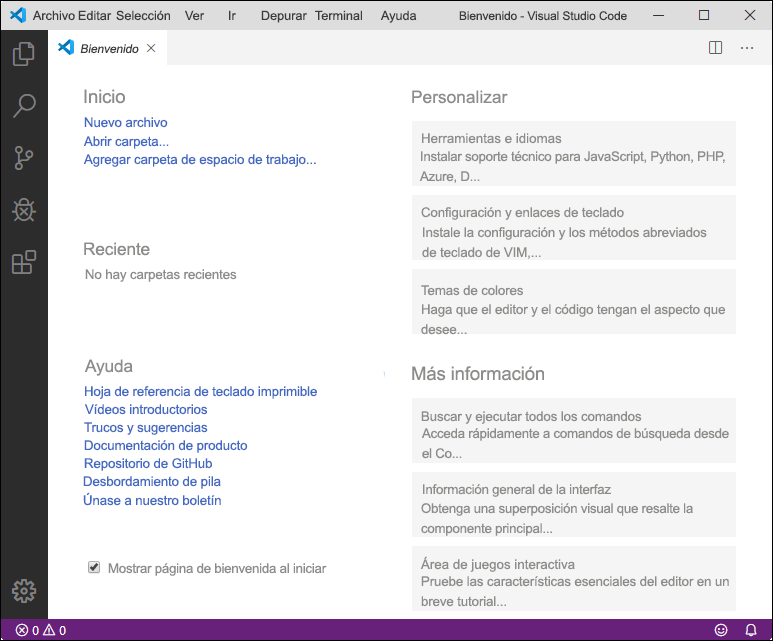Open the Ir menu
This screenshot has height=641, width=773.
[x=232, y=16]
